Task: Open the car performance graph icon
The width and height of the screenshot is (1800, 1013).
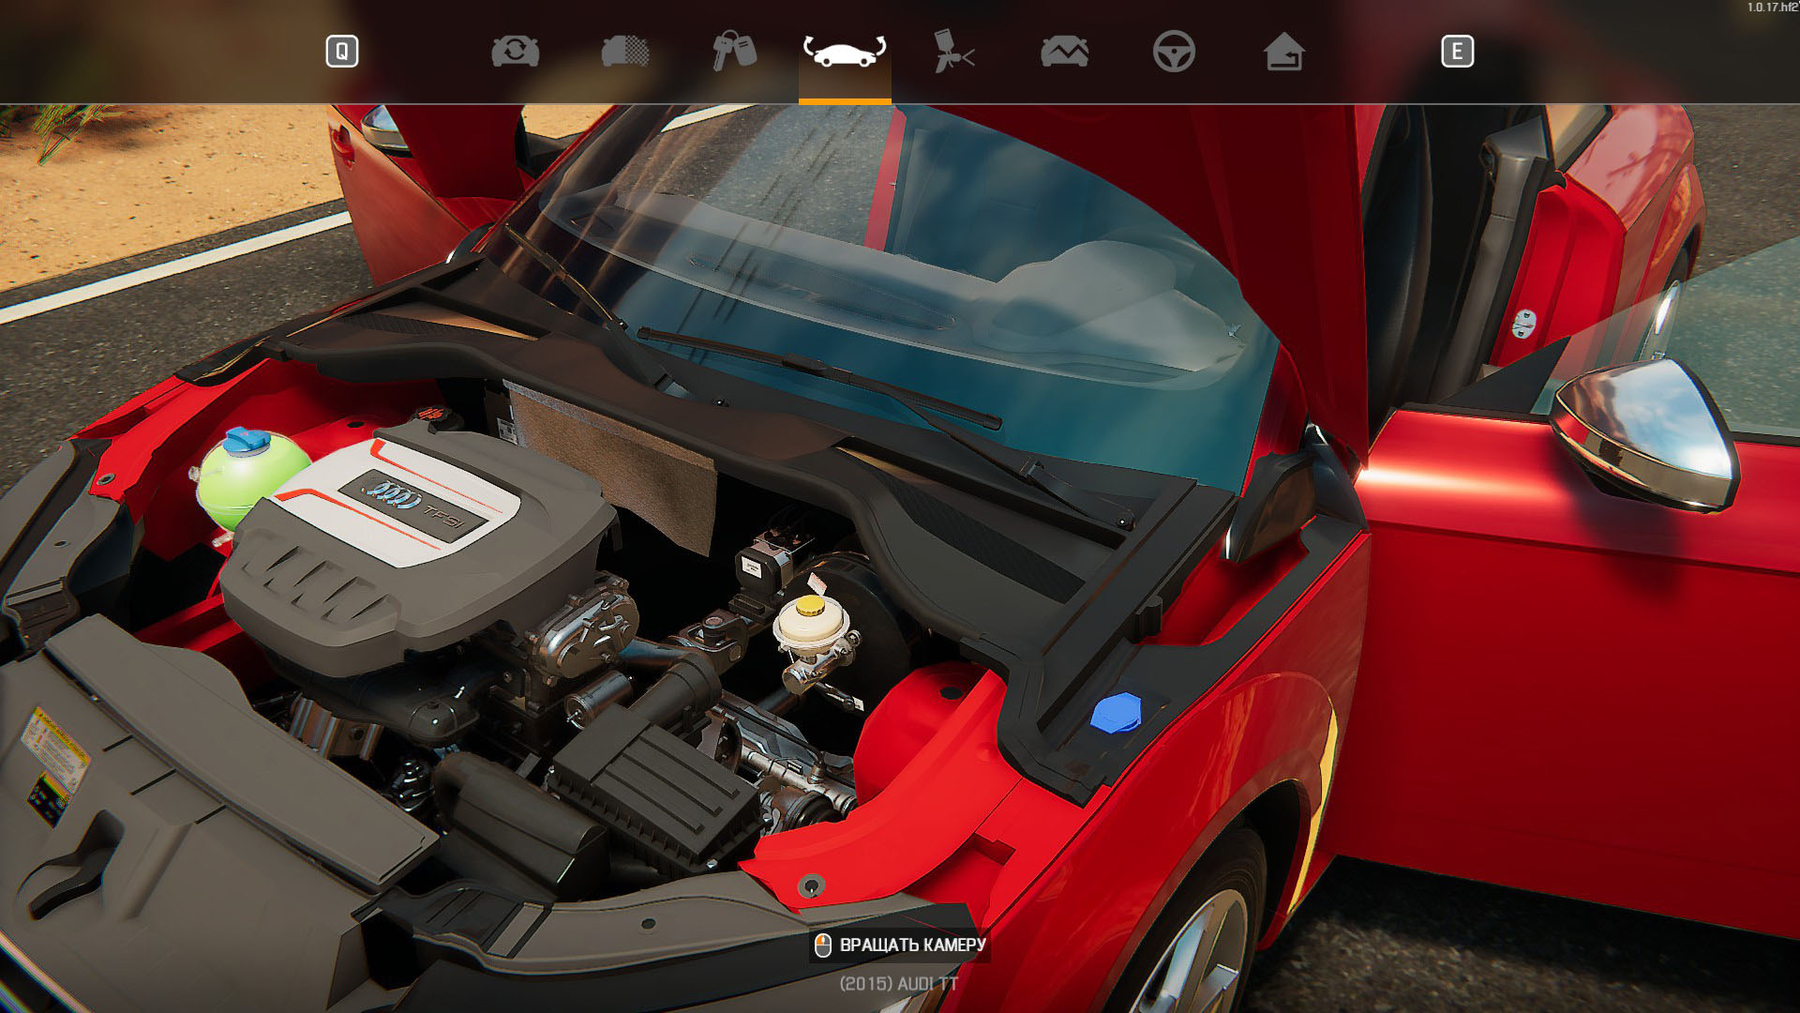Action: coord(1064,51)
